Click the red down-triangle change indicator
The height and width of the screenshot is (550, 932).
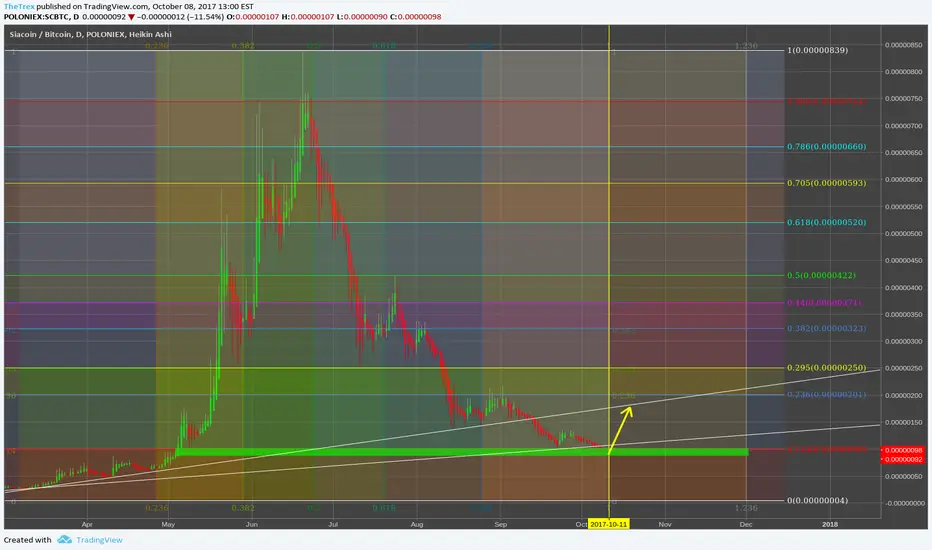(131, 17)
